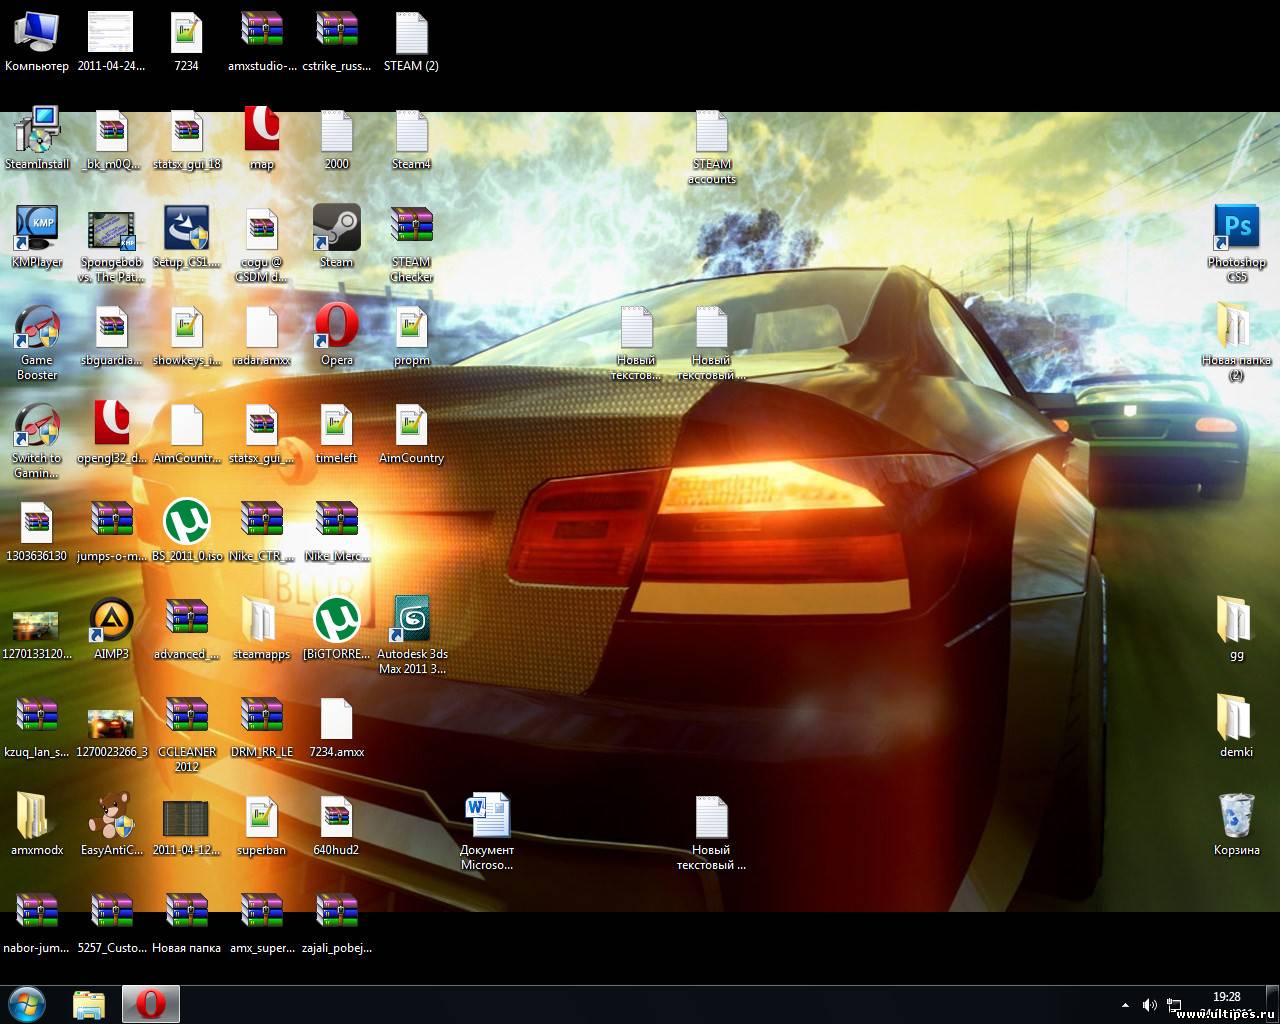Launch Photoshop CS5 from the desktop
Image resolution: width=1280 pixels, height=1024 pixels.
[1236, 229]
